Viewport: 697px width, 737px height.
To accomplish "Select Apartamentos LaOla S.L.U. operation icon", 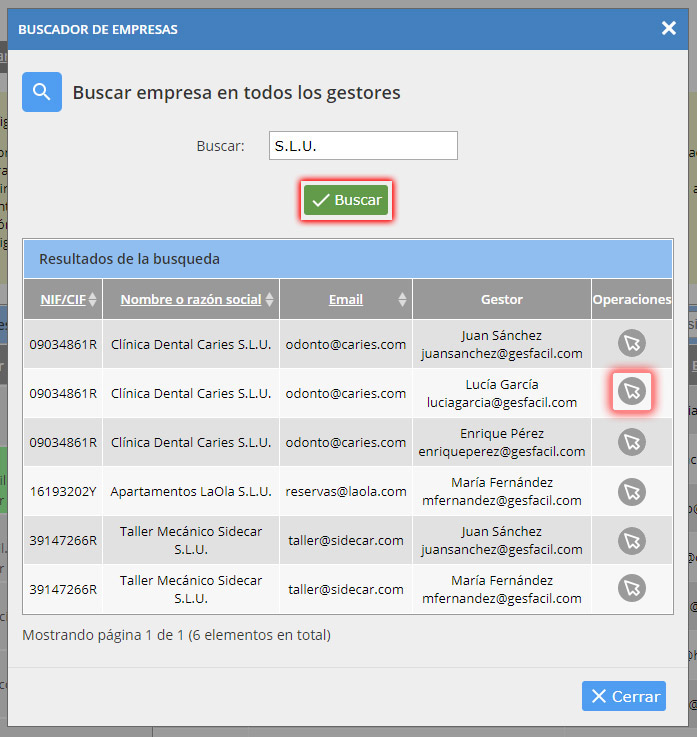I will pos(631,491).
